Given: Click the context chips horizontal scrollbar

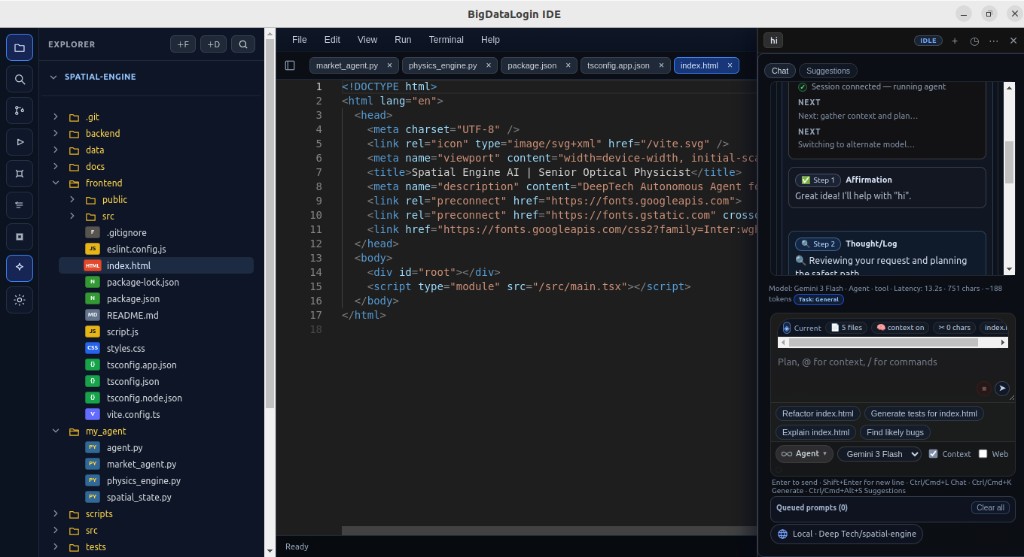Looking at the screenshot, I should 893,342.
